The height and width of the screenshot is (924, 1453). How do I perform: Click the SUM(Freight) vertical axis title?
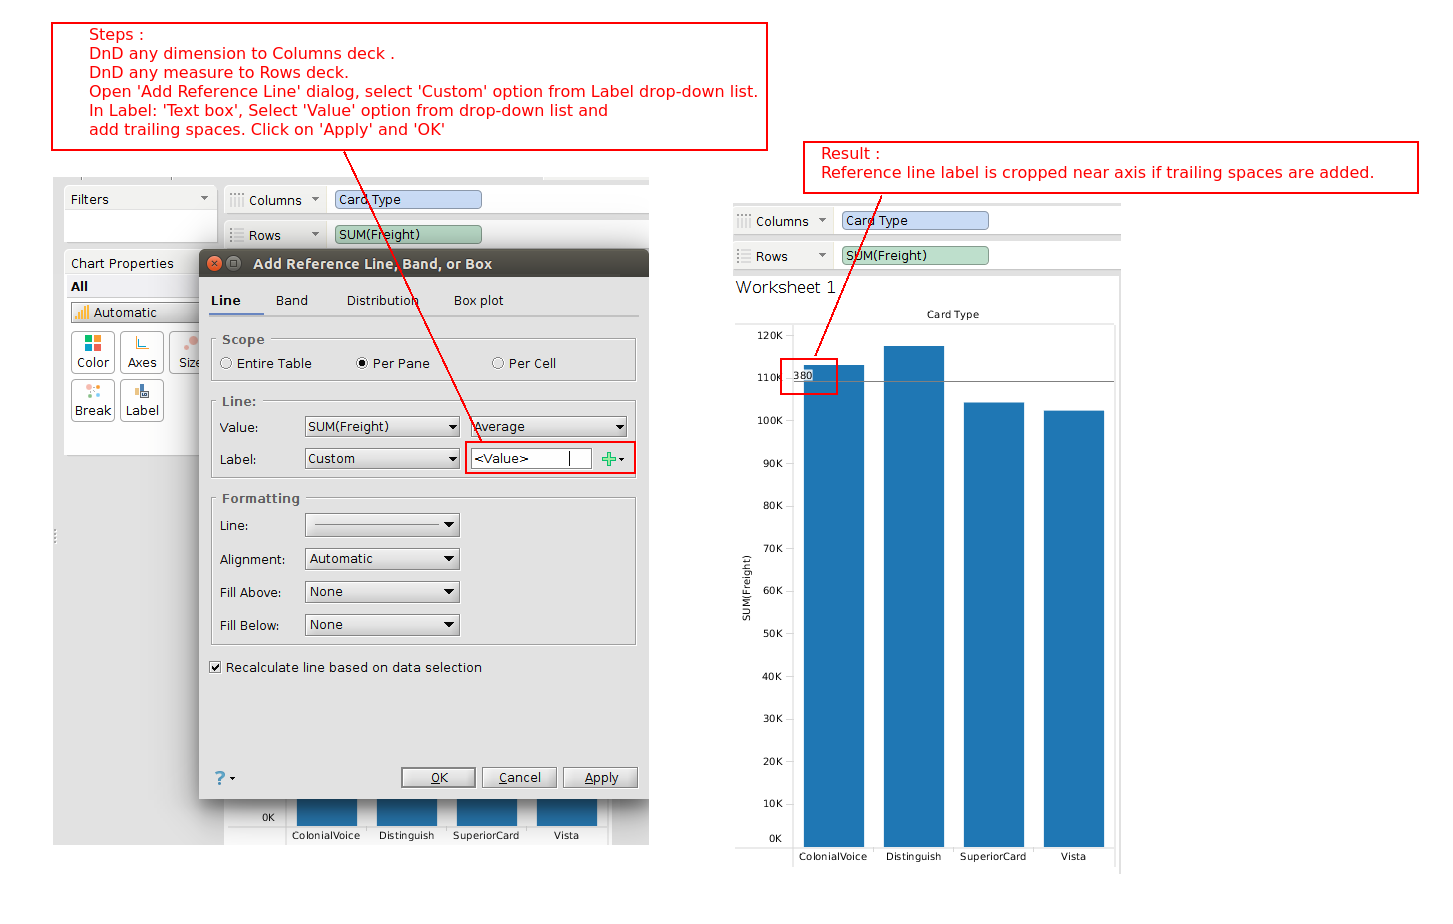coord(746,588)
